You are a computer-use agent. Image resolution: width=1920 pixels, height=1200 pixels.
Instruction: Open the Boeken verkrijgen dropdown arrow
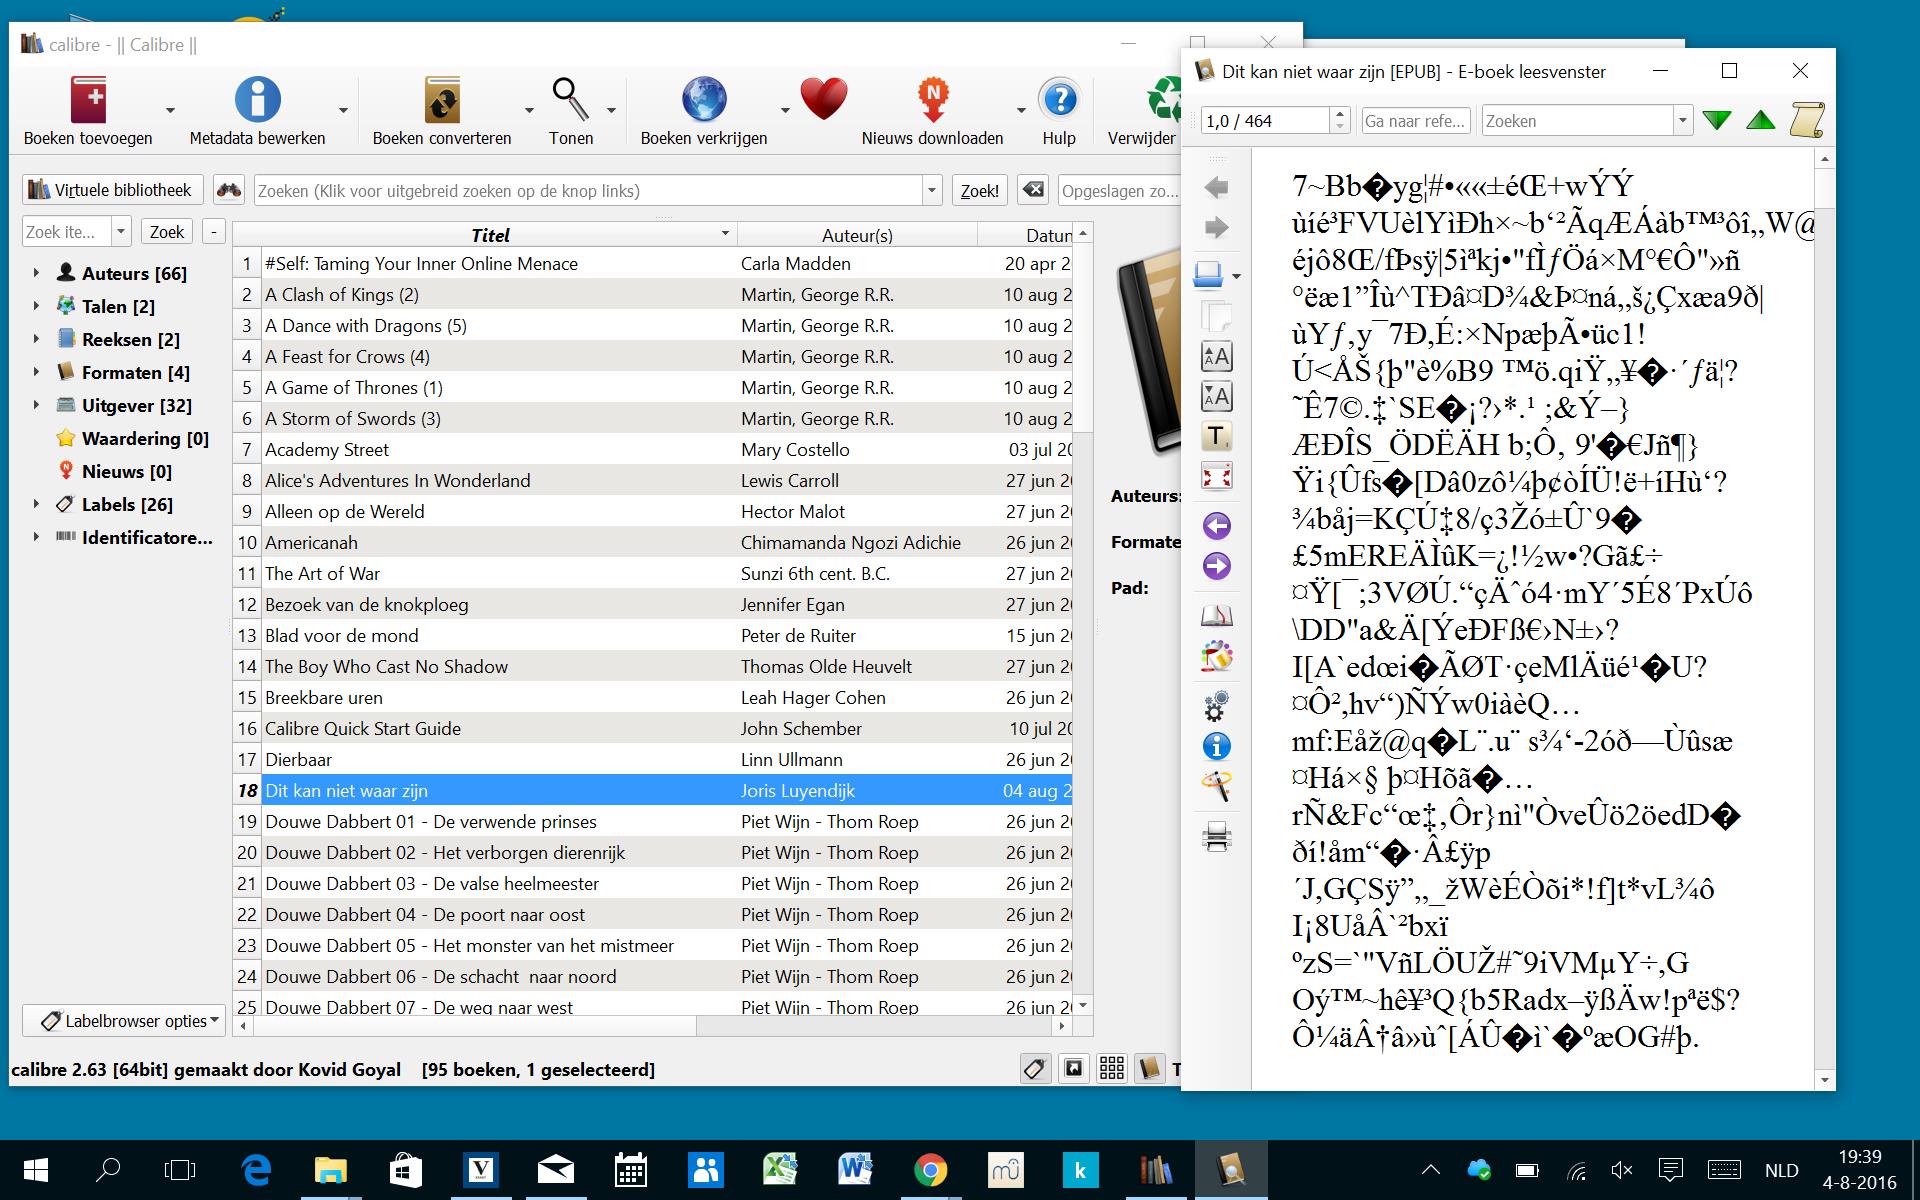785,110
